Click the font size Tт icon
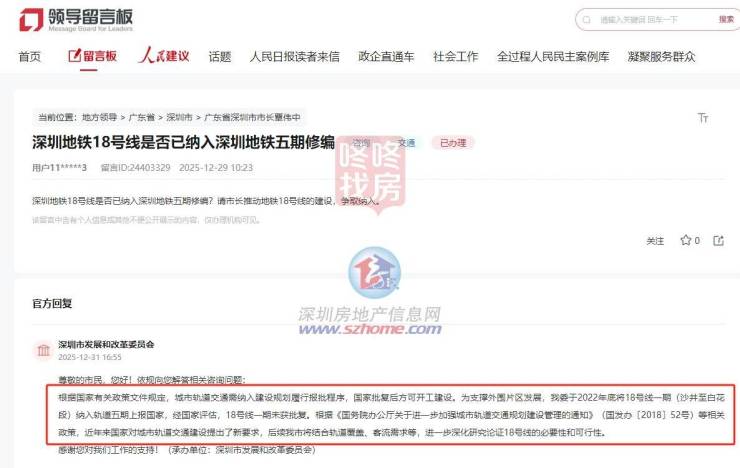Viewport: 740px width, 468px height. [x=703, y=117]
